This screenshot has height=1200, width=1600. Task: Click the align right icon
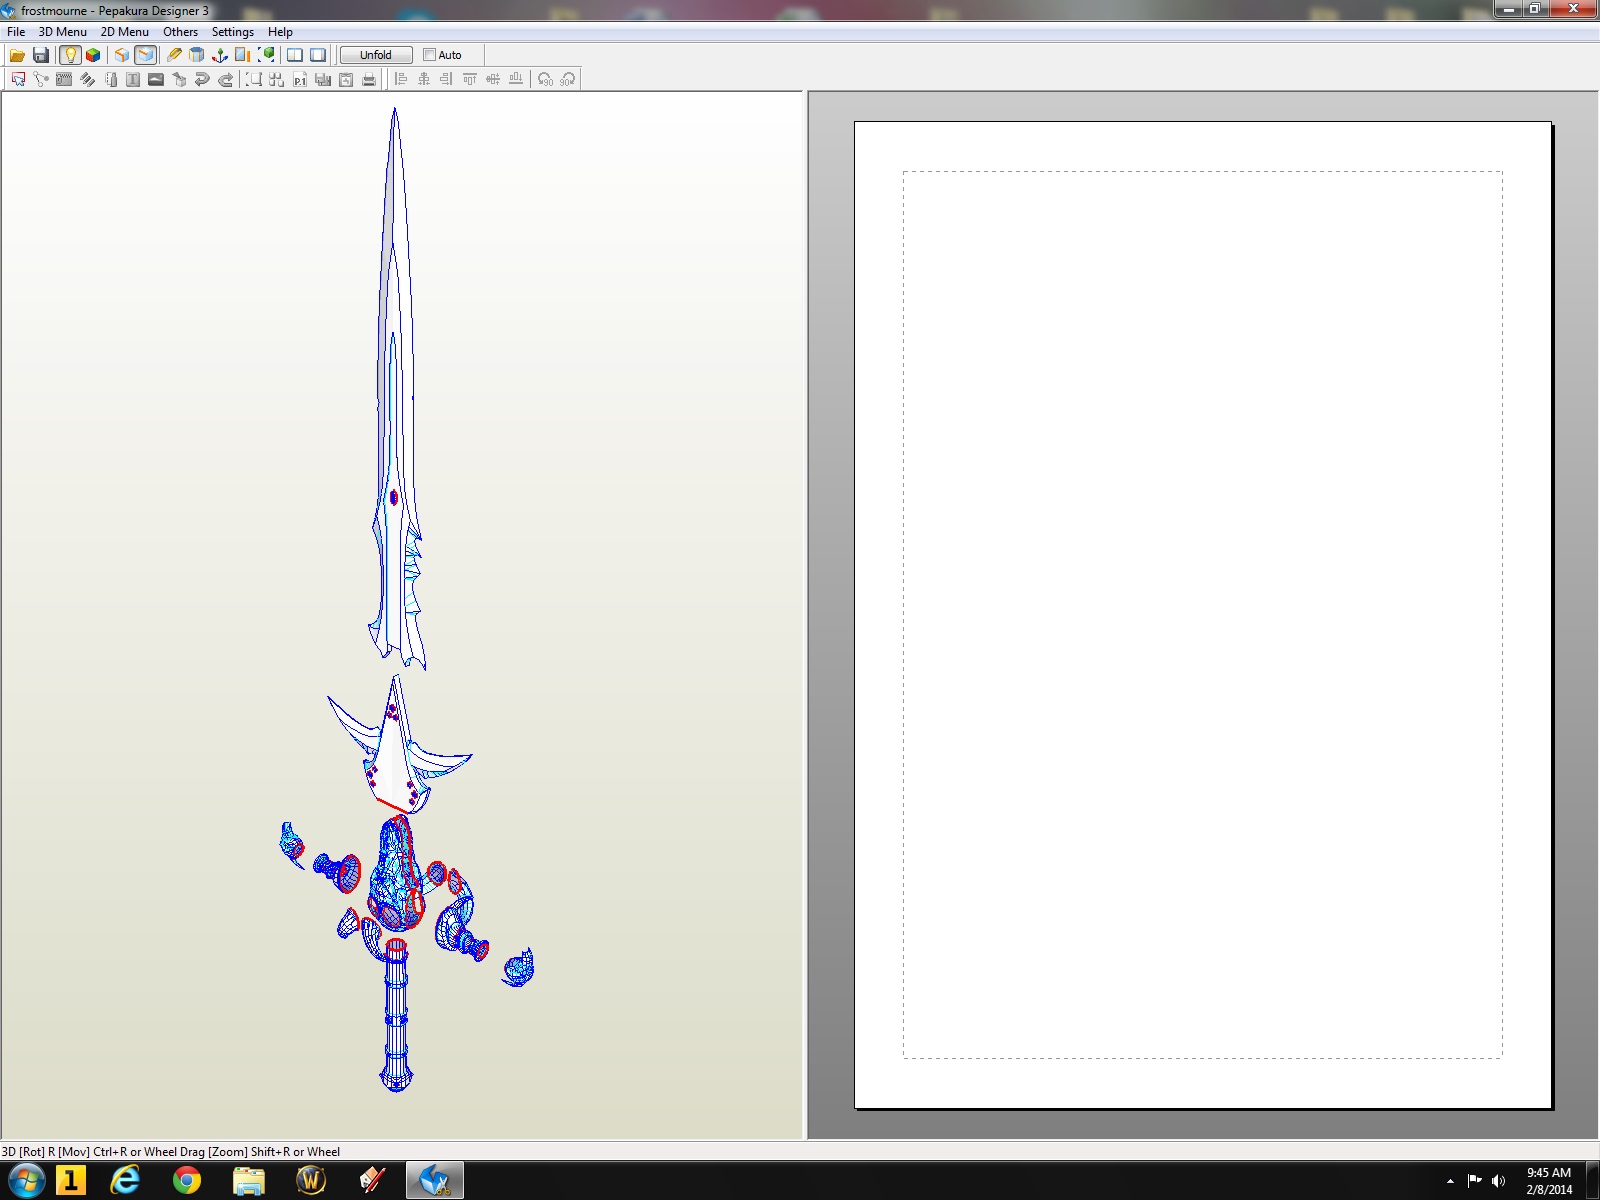click(447, 79)
